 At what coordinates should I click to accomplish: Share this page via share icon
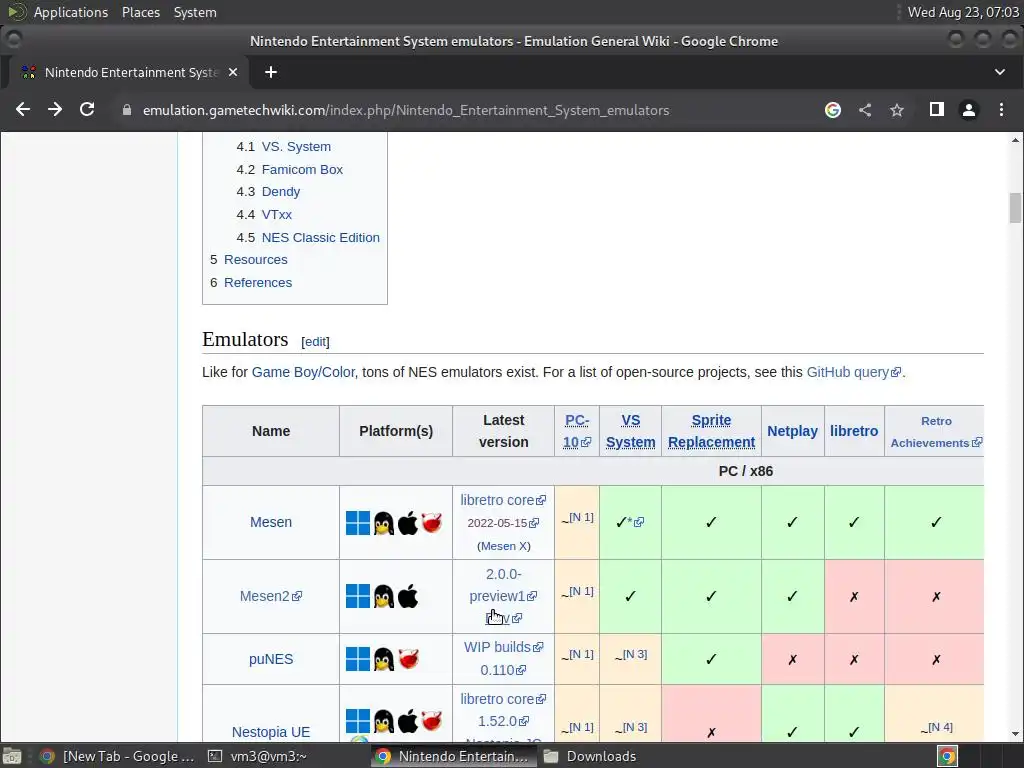pyautogui.click(x=865, y=110)
